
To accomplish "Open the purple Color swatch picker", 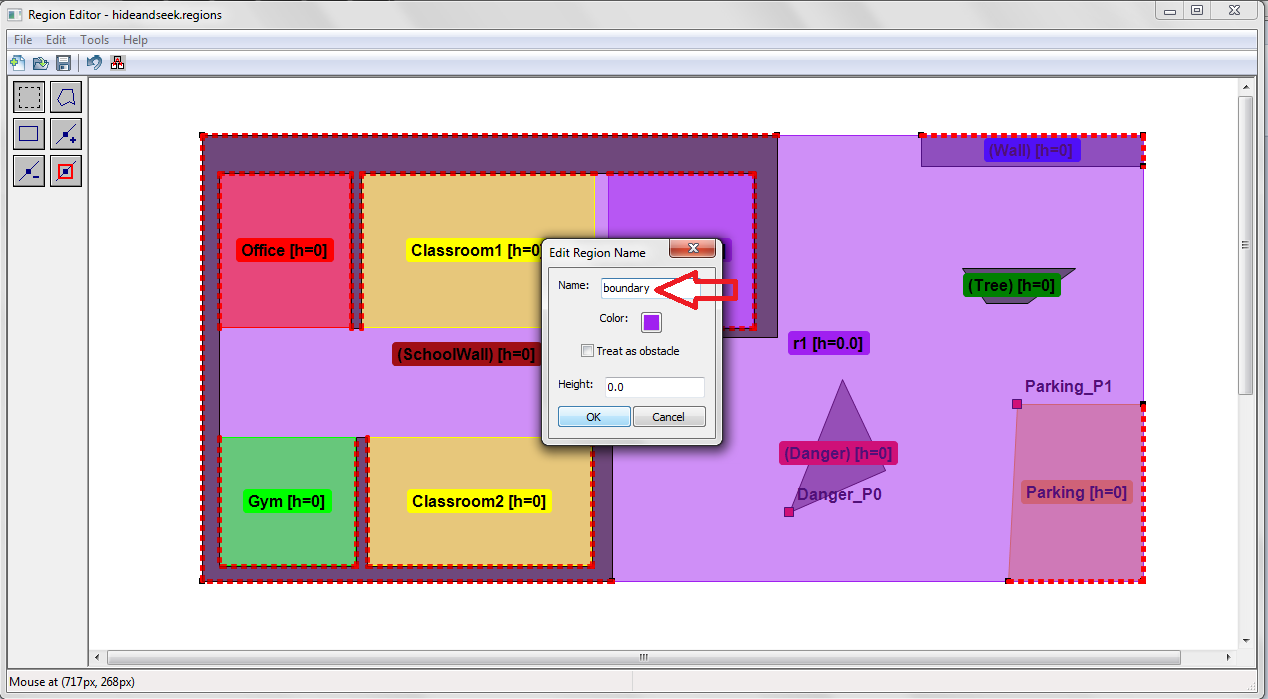I will pyautogui.click(x=651, y=321).
